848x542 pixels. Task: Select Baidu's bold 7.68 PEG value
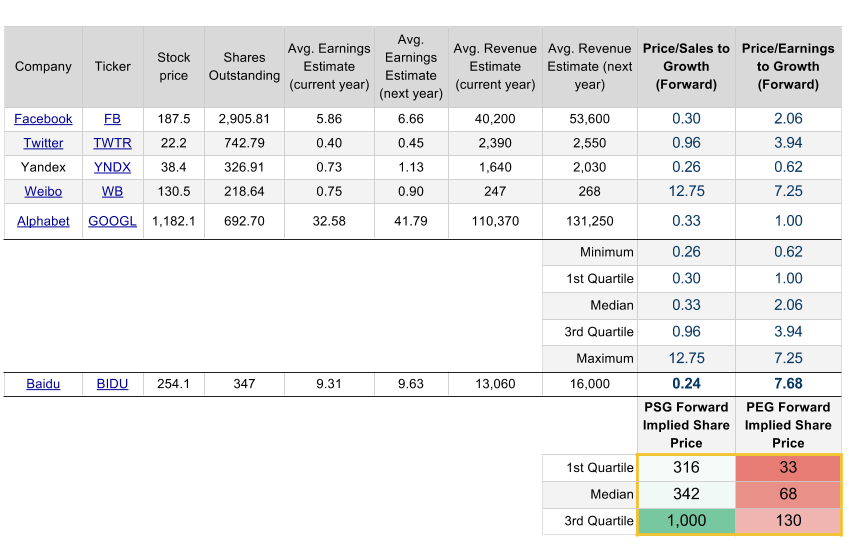point(788,384)
